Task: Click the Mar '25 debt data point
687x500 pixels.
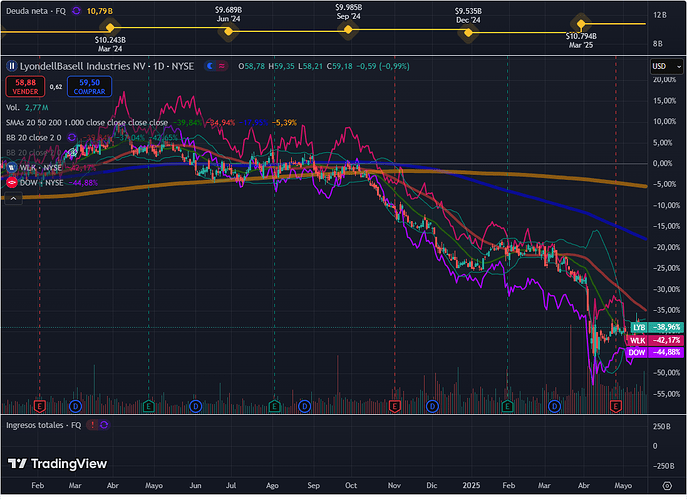Action: point(581,24)
